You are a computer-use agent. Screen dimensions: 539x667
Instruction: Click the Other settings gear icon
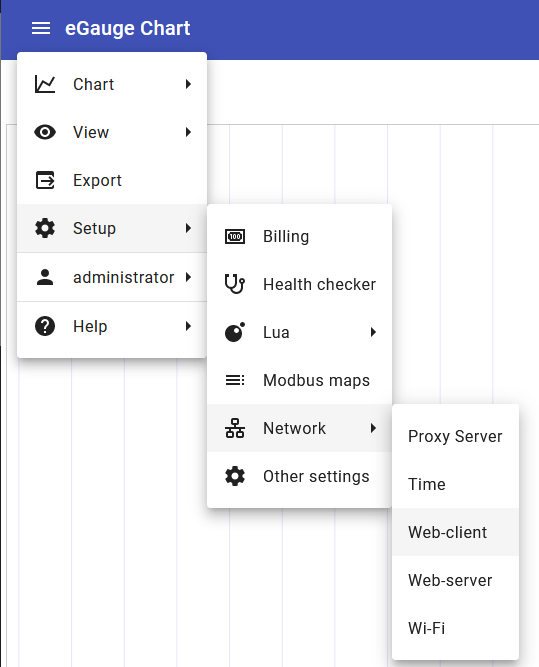(235, 476)
